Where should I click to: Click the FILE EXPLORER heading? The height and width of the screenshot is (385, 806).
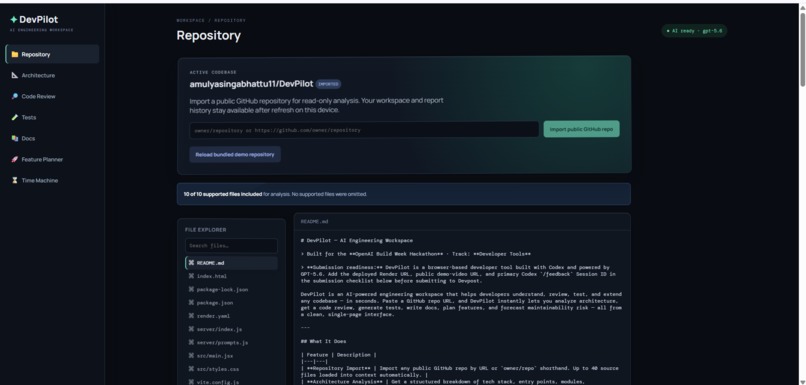tap(206, 230)
